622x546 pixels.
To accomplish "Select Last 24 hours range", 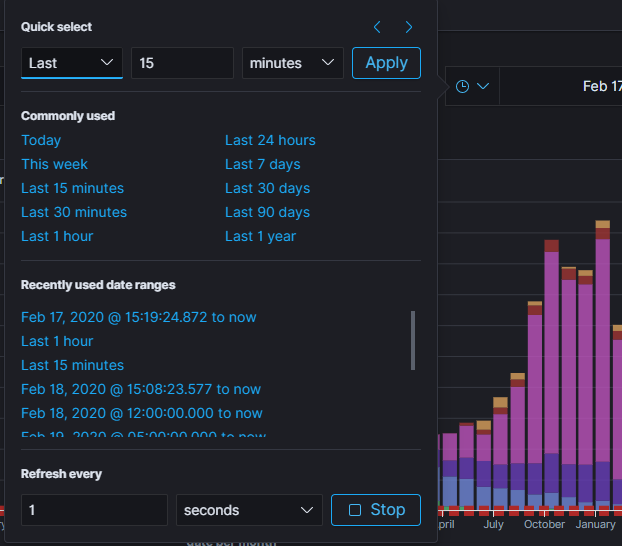I will click(x=270, y=140).
